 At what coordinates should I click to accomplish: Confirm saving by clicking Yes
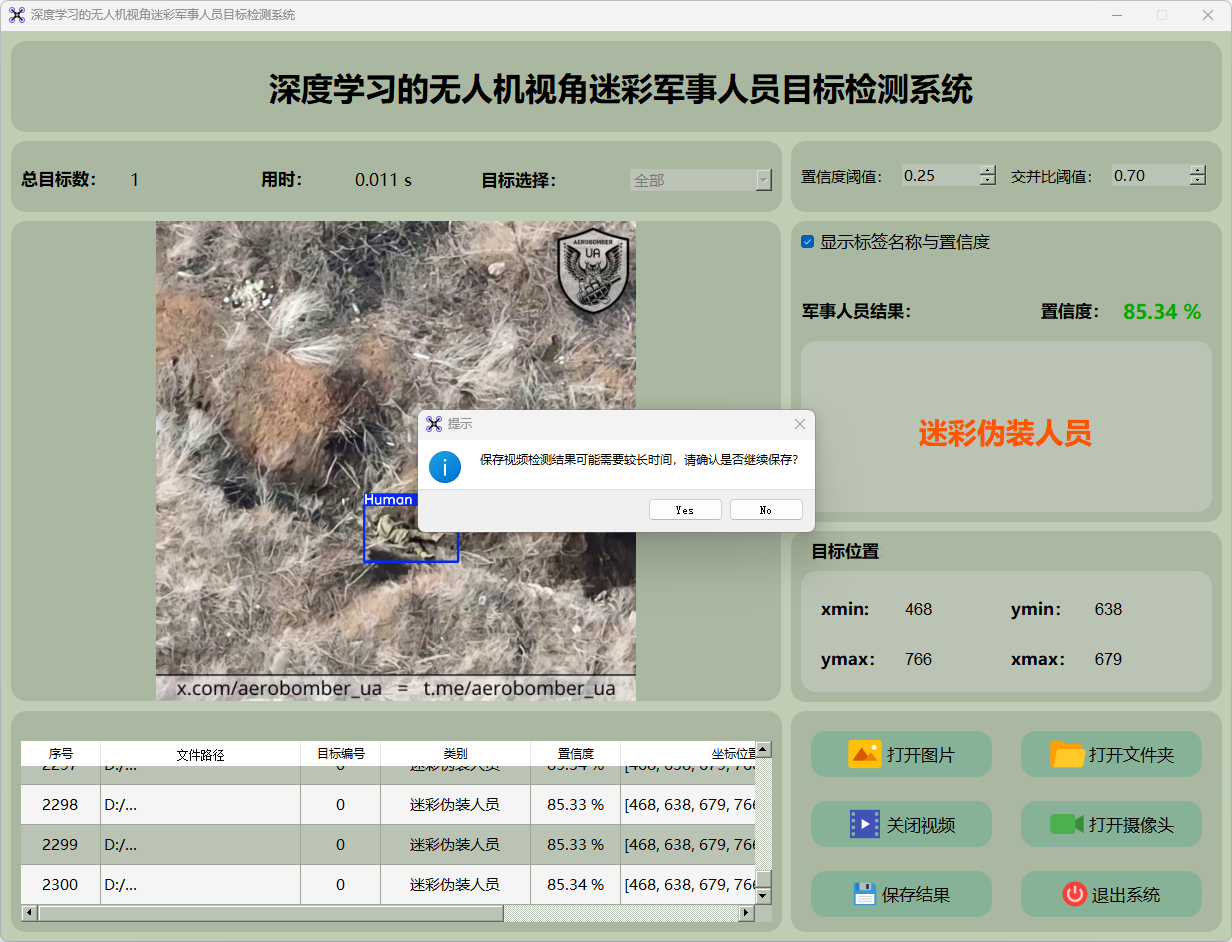[x=685, y=510]
